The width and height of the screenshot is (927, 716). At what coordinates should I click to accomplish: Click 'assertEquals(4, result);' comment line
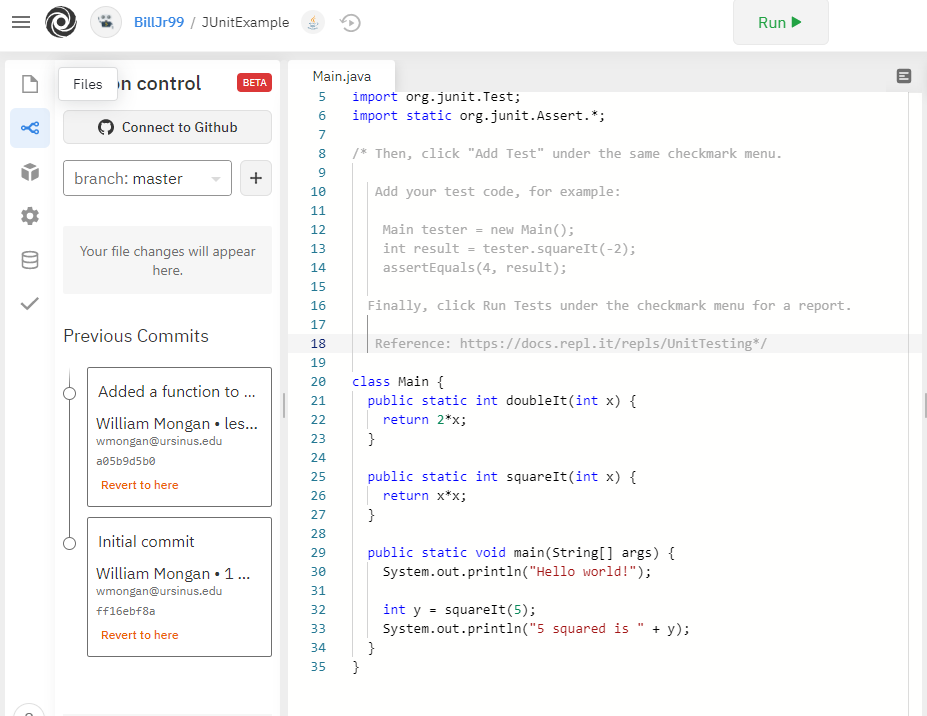tap(475, 267)
